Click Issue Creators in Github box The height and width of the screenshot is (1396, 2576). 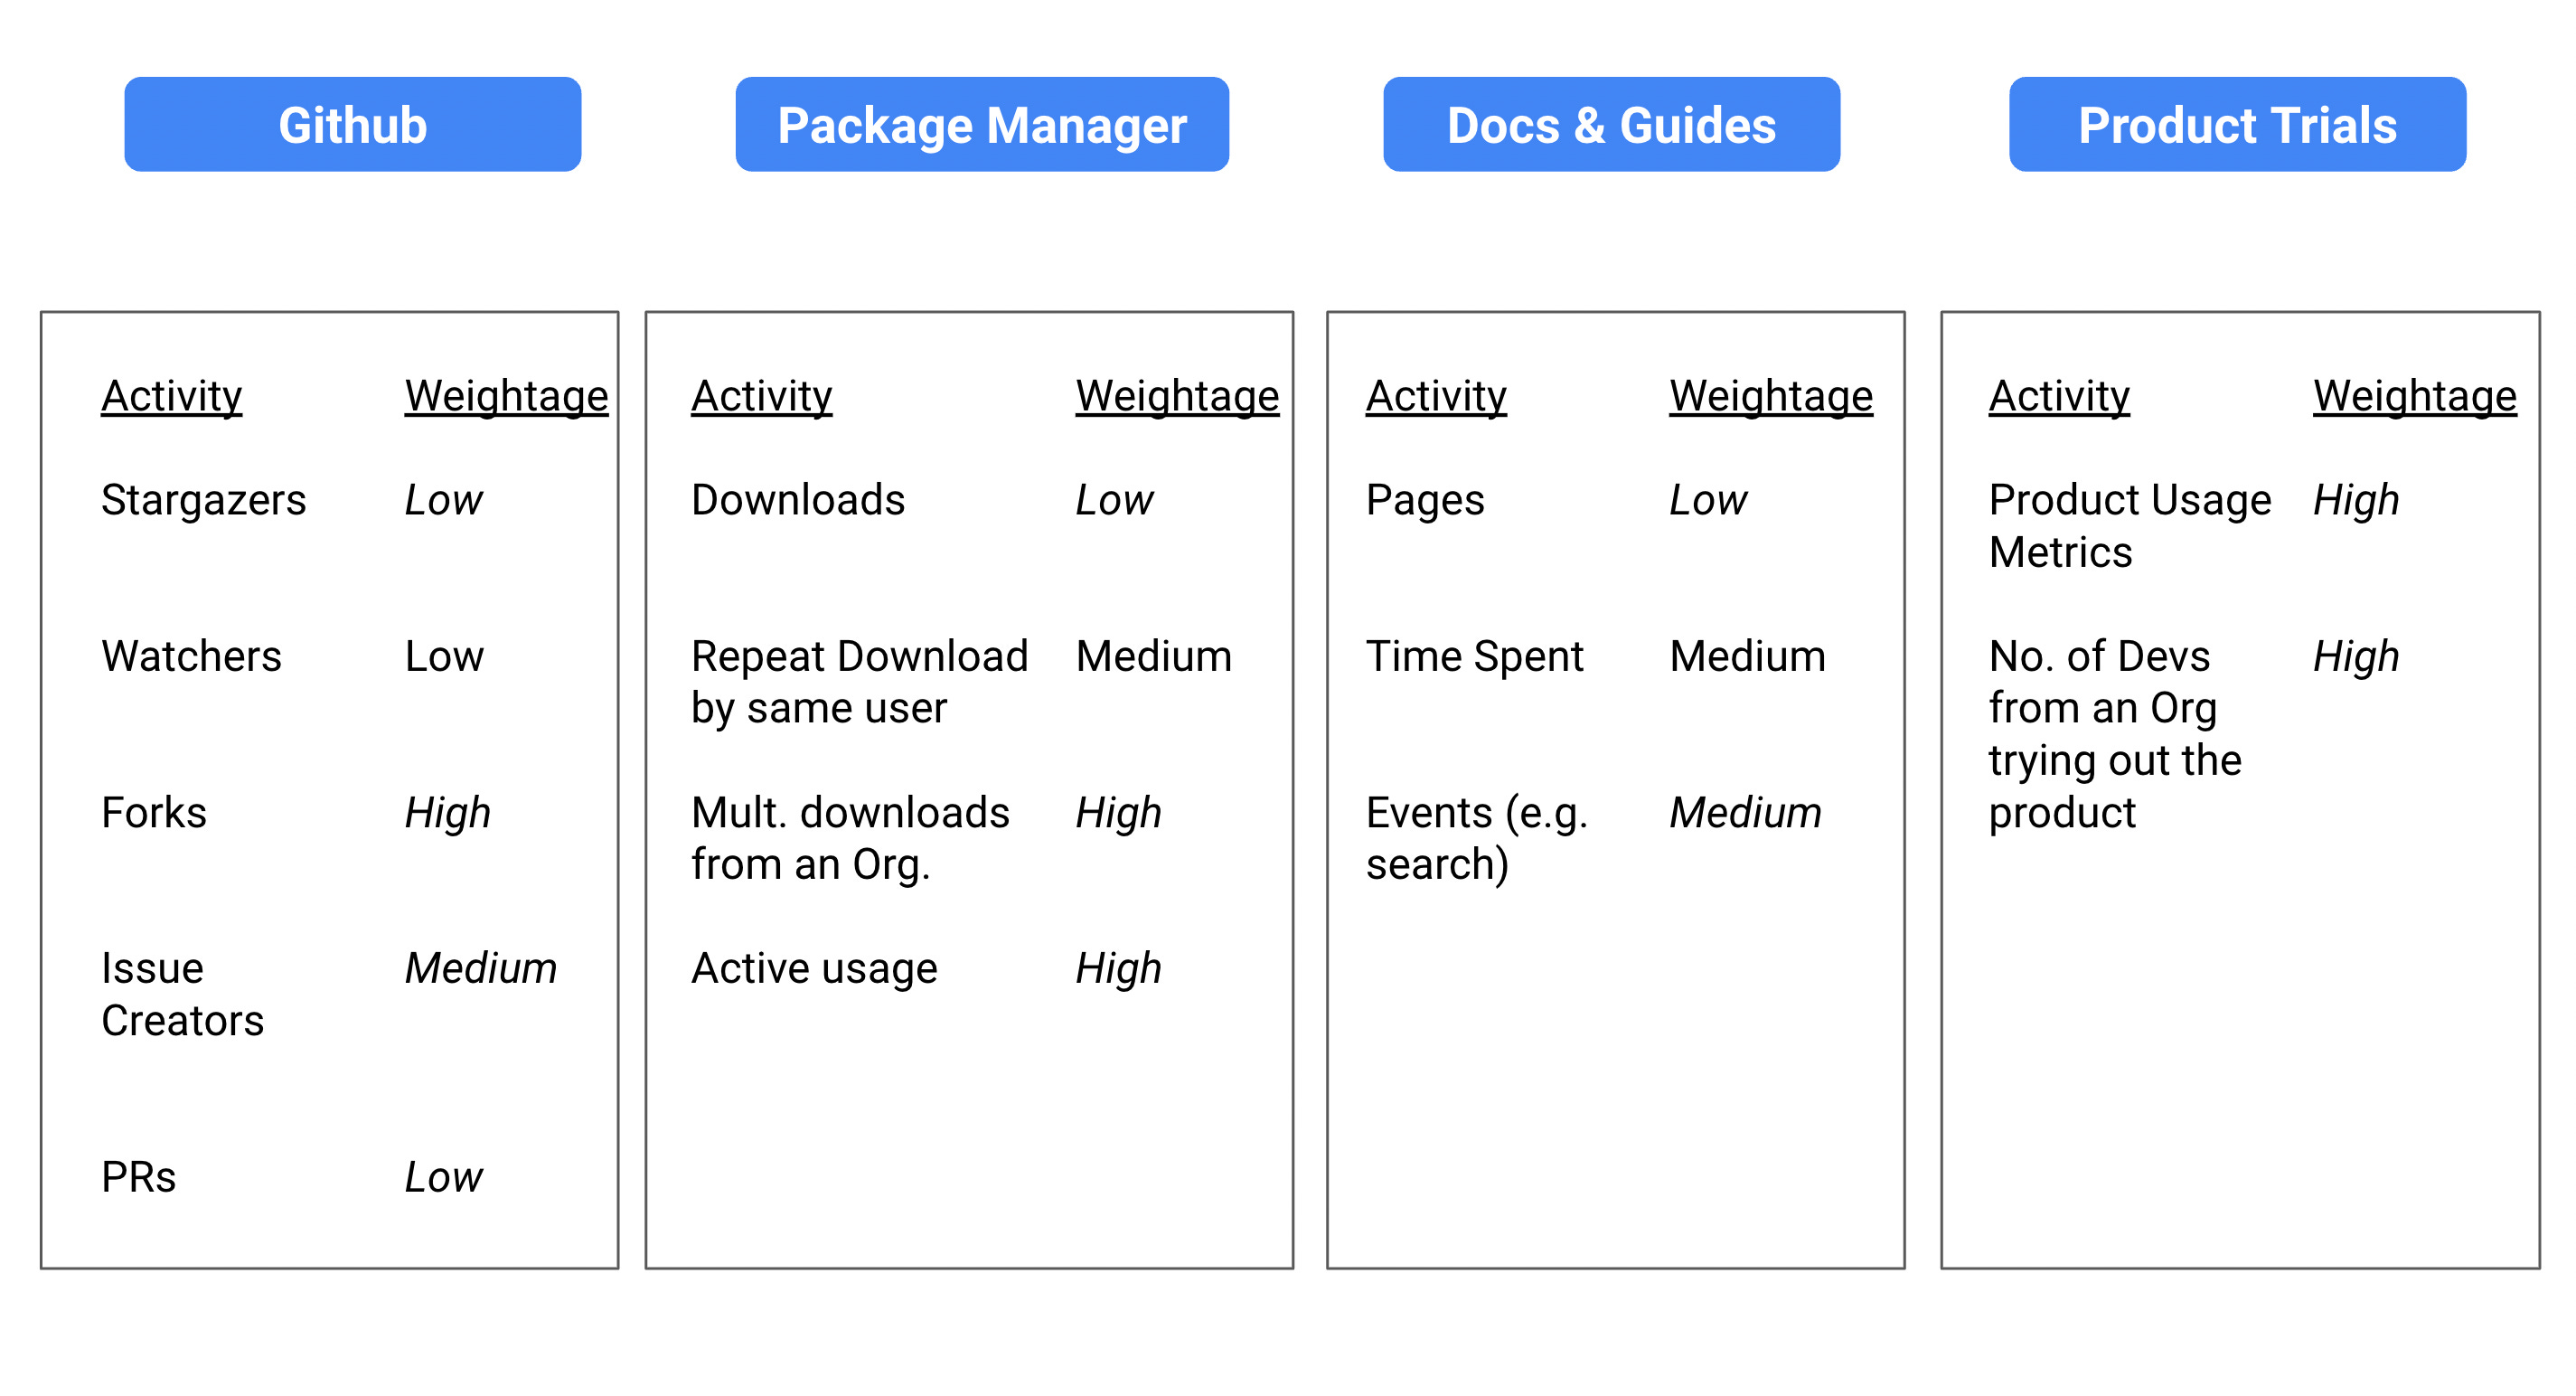tap(182, 994)
